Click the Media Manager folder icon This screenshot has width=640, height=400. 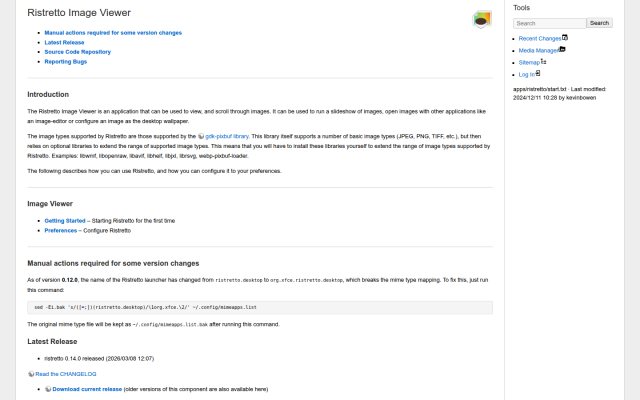click(562, 49)
